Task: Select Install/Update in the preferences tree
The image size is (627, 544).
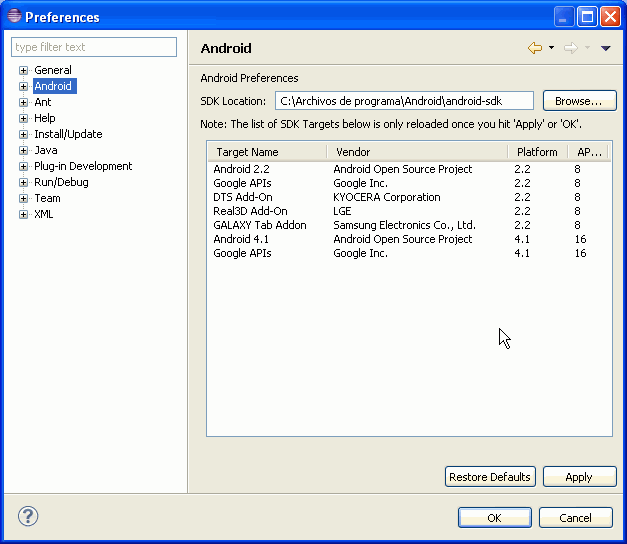Action: tap(68, 134)
